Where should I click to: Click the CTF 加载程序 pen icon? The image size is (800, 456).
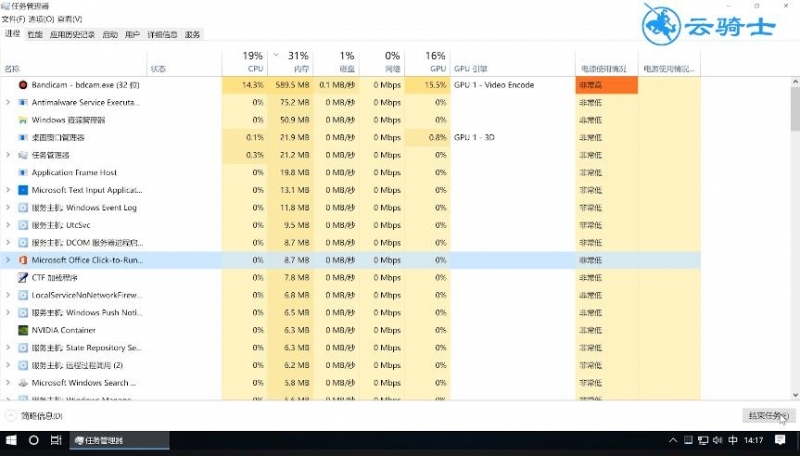pos(22,277)
